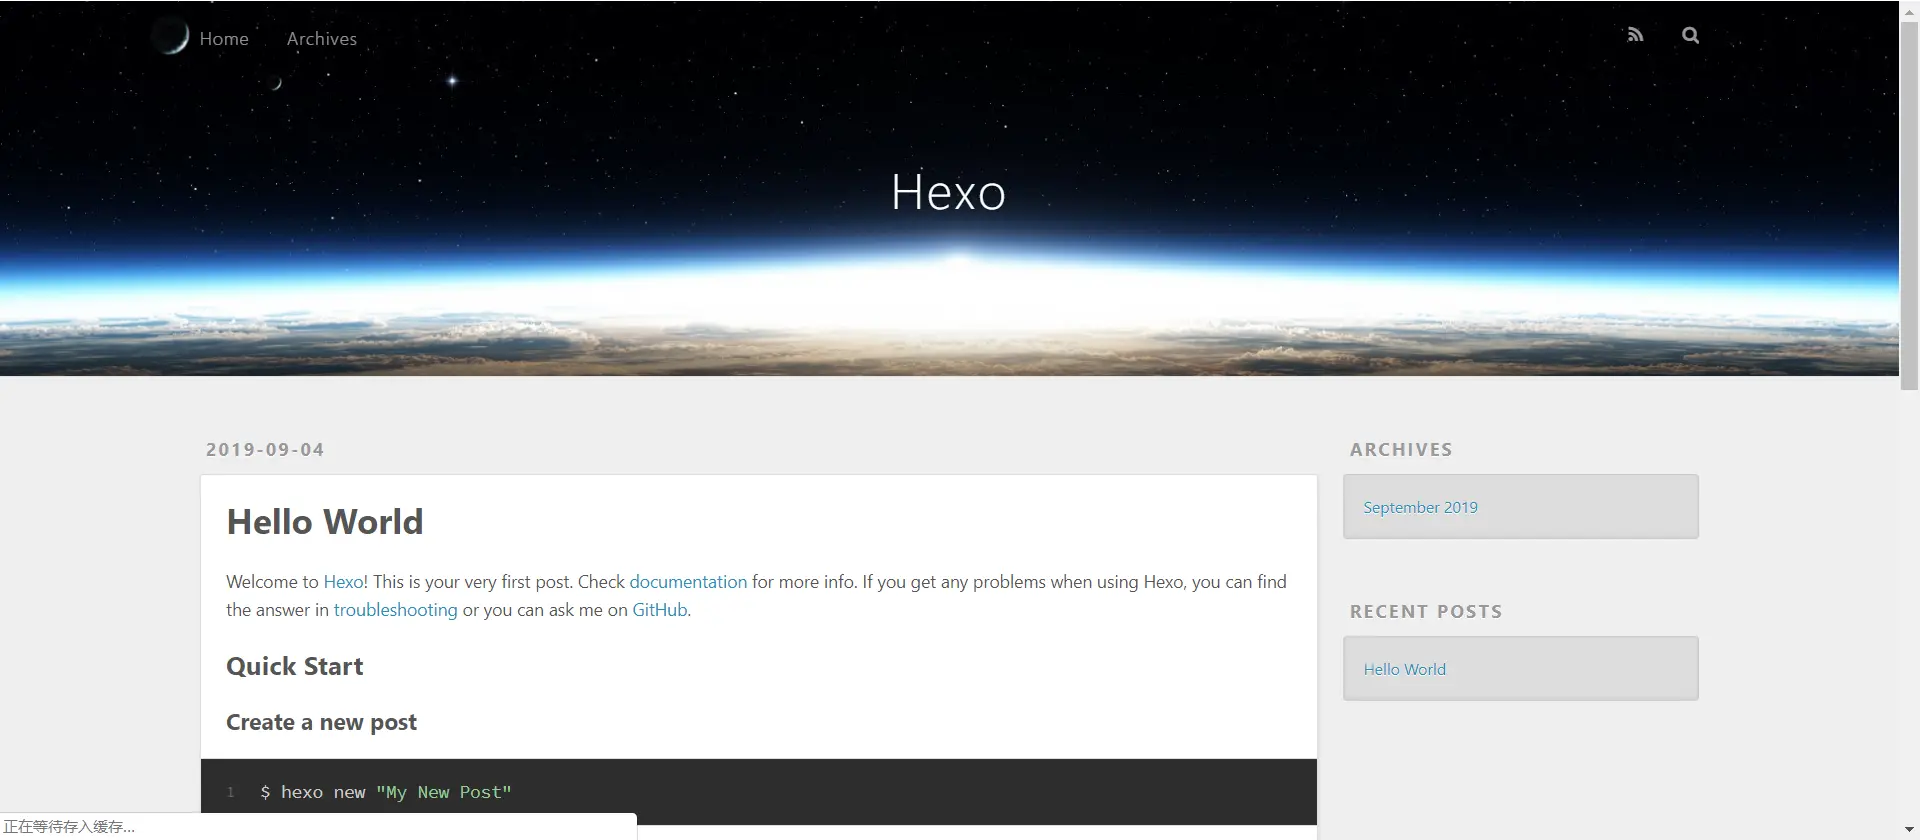
Task: Open the Hello World post title
Action: [x=324, y=522]
